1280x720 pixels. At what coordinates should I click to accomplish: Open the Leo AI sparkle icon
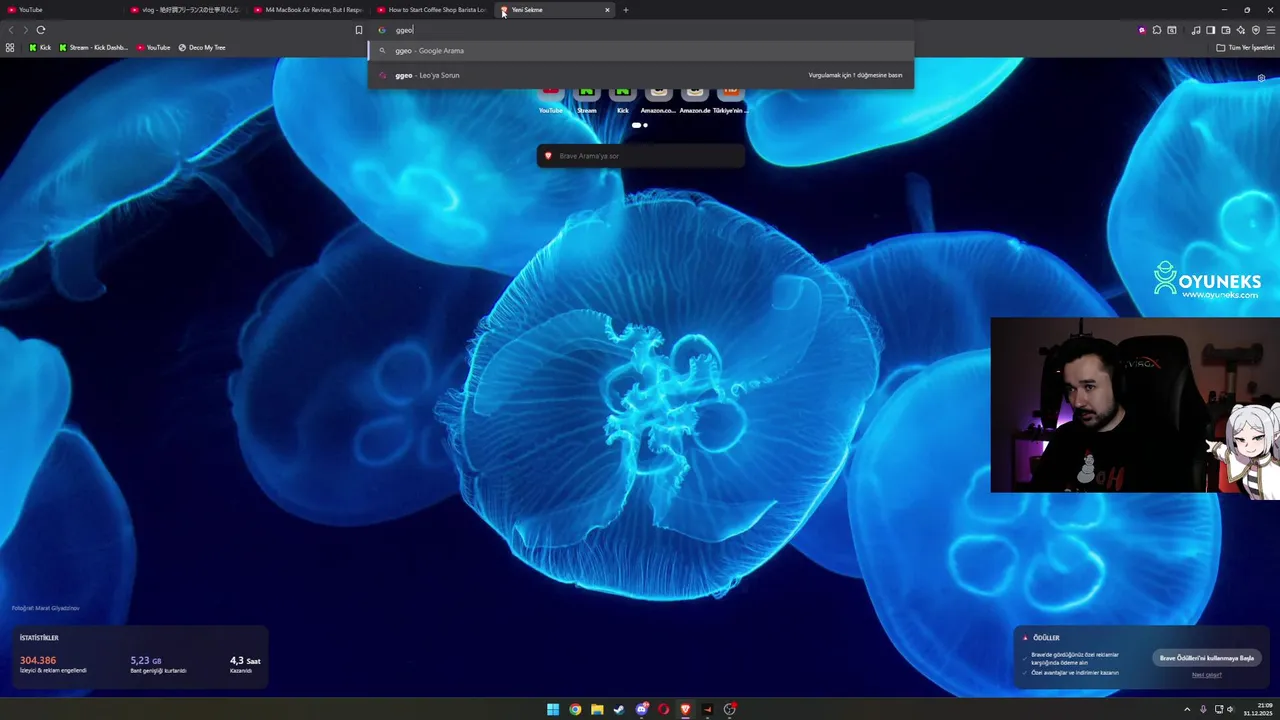point(1240,30)
